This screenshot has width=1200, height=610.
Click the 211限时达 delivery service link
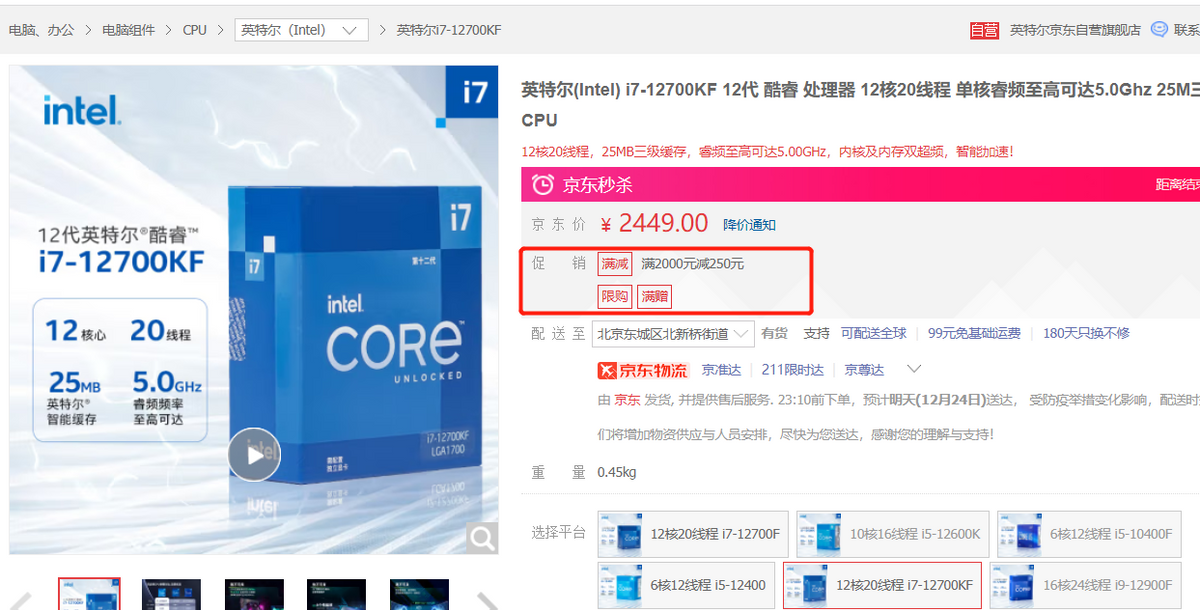tap(793, 370)
